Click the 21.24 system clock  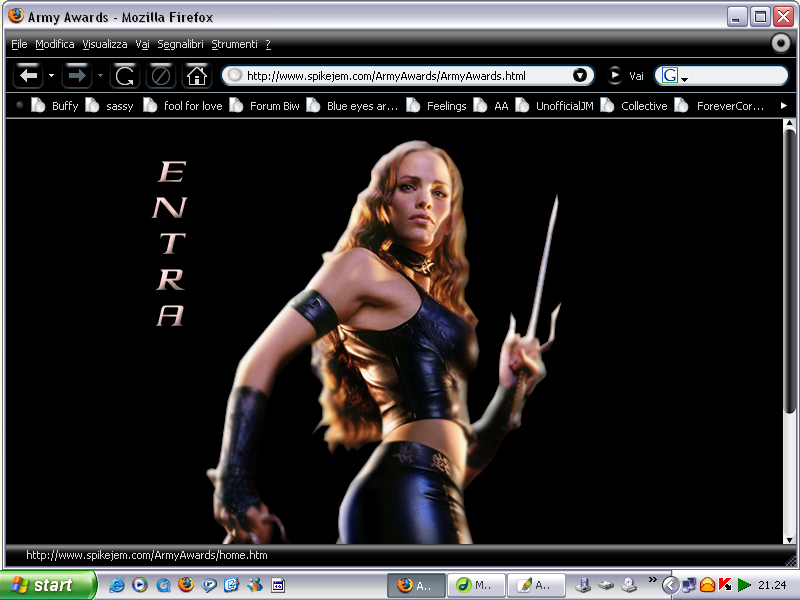point(772,585)
